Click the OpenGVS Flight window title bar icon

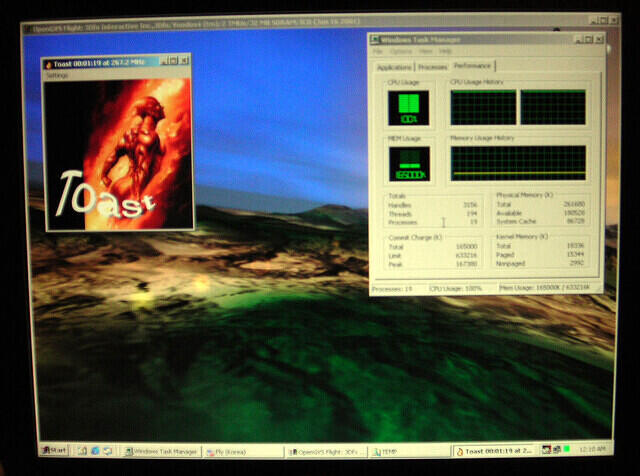[x=28, y=29]
